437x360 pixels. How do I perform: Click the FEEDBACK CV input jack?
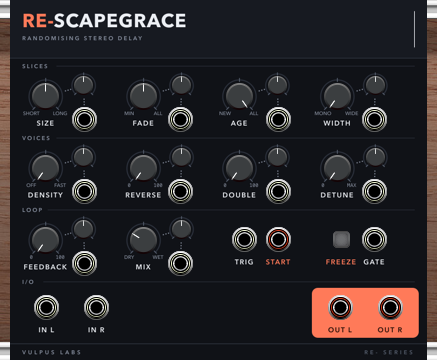click(x=84, y=263)
